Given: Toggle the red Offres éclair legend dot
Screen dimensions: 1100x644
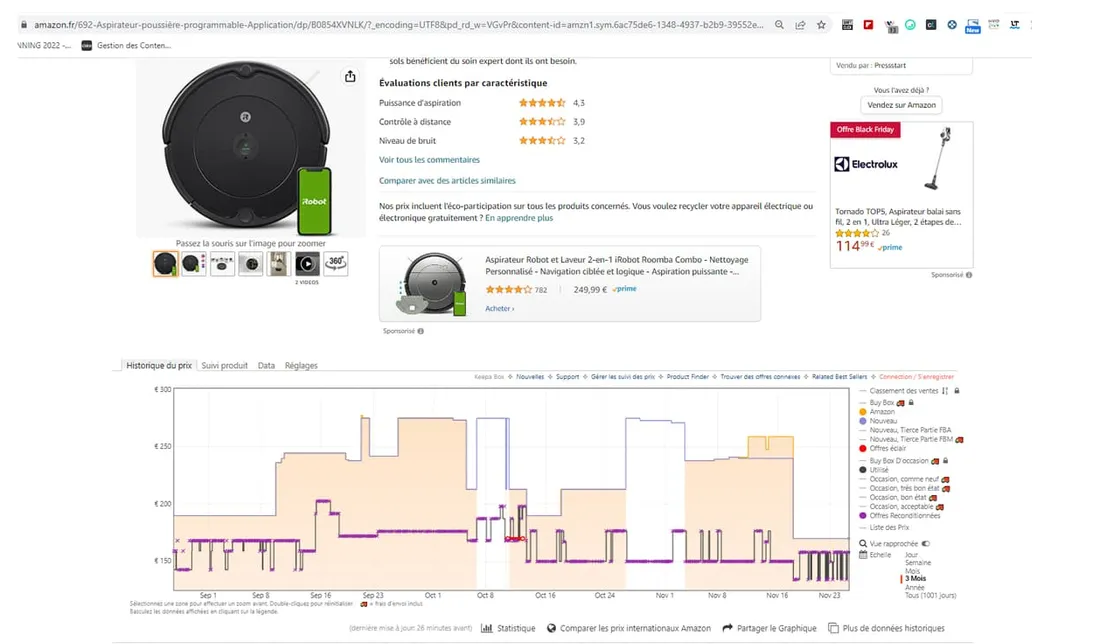Looking at the screenshot, I should coord(863,448).
